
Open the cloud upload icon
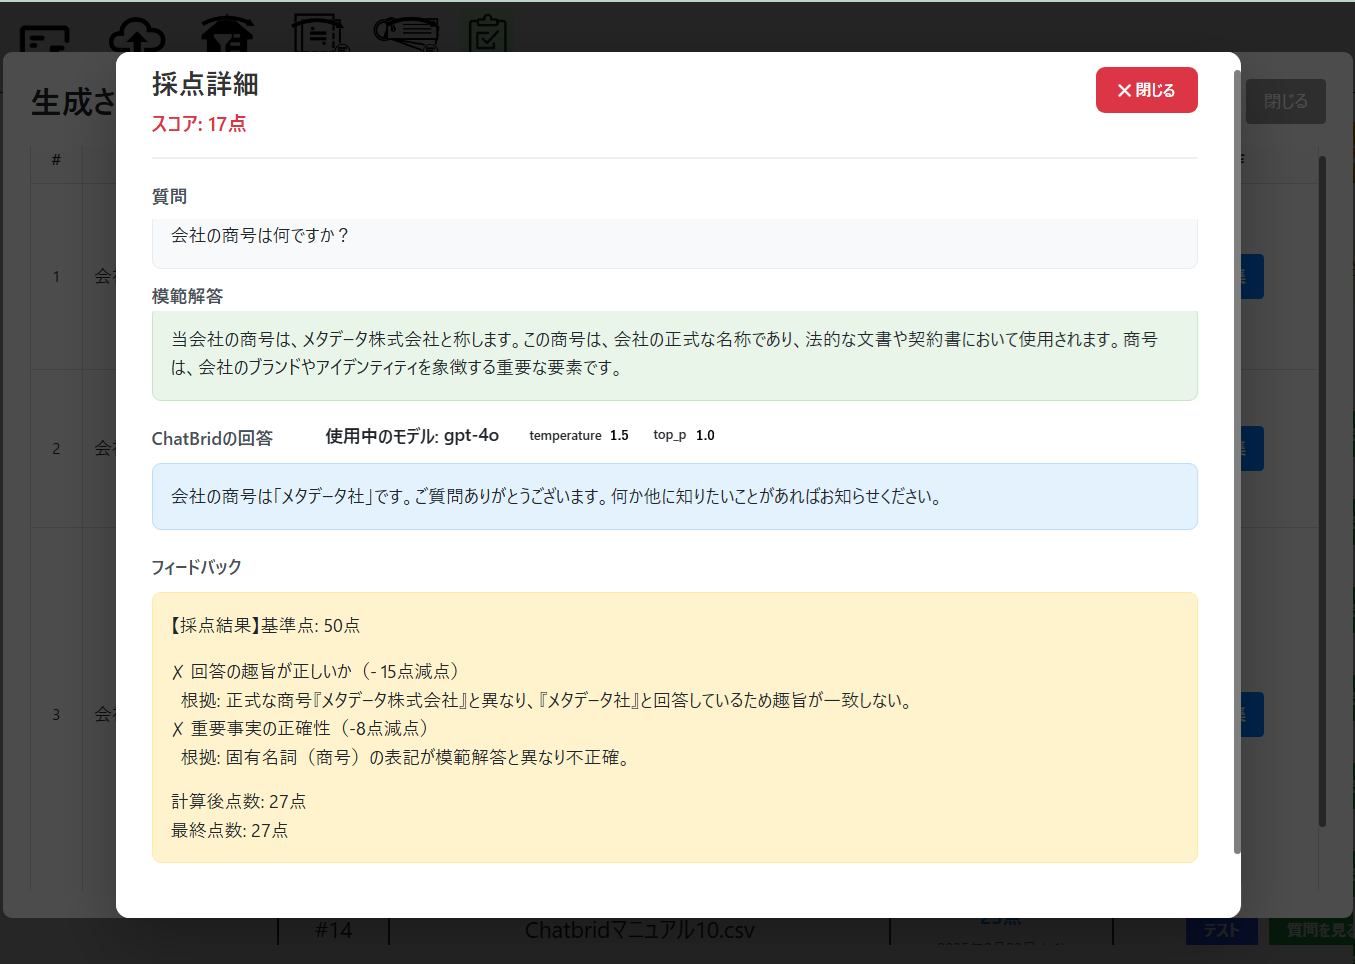137,37
